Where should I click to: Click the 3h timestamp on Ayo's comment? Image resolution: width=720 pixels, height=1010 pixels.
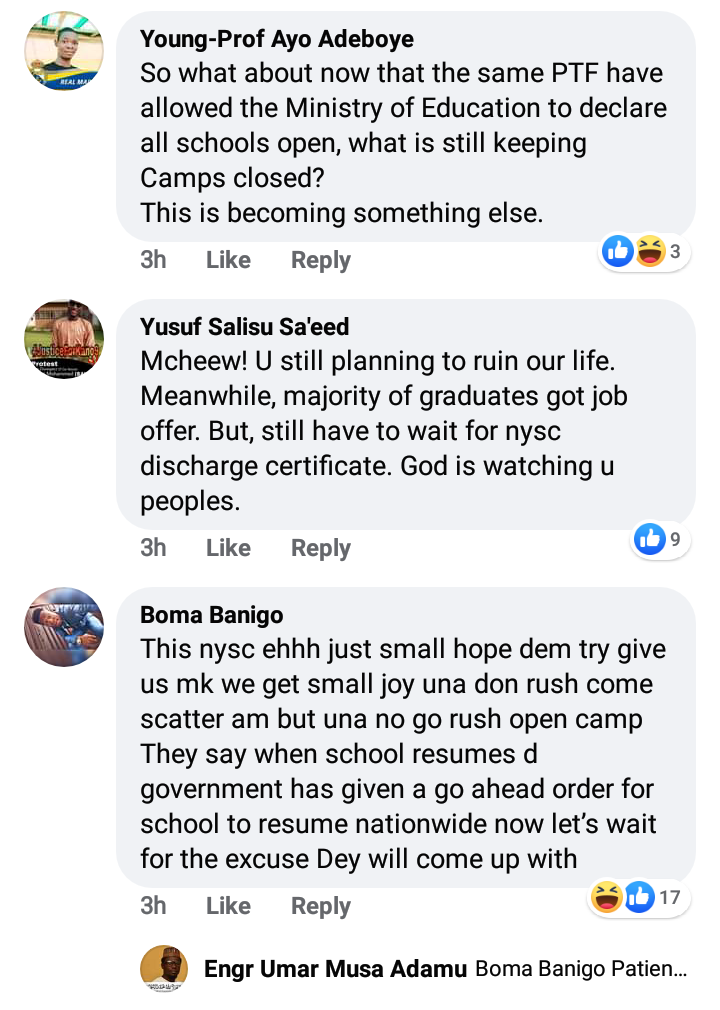pyautogui.click(x=153, y=260)
